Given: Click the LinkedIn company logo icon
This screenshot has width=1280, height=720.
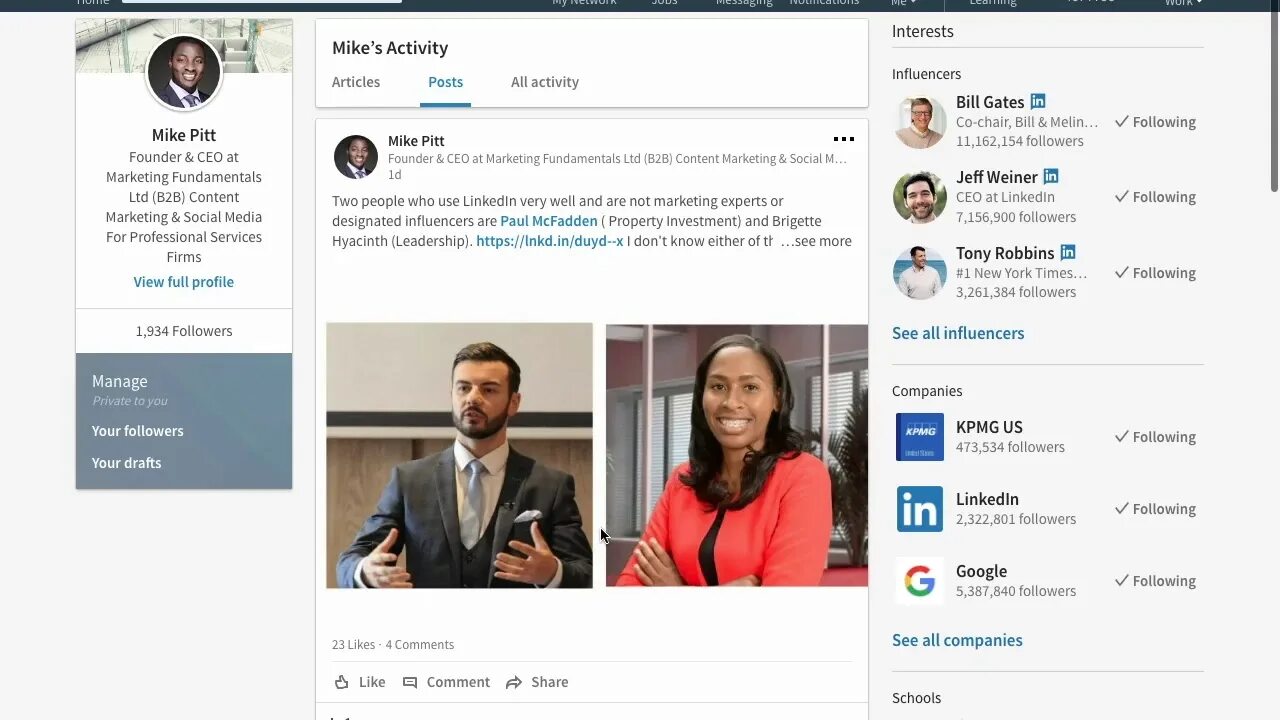Looking at the screenshot, I should [x=920, y=509].
